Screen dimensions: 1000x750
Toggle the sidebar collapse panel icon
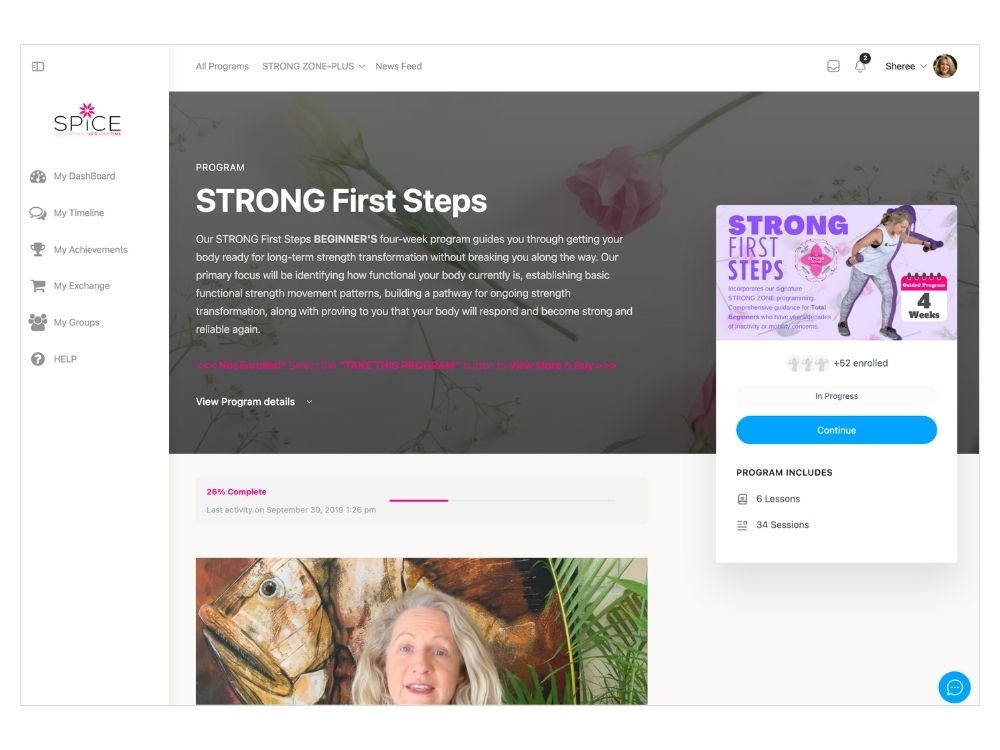pyautogui.click(x=38, y=66)
